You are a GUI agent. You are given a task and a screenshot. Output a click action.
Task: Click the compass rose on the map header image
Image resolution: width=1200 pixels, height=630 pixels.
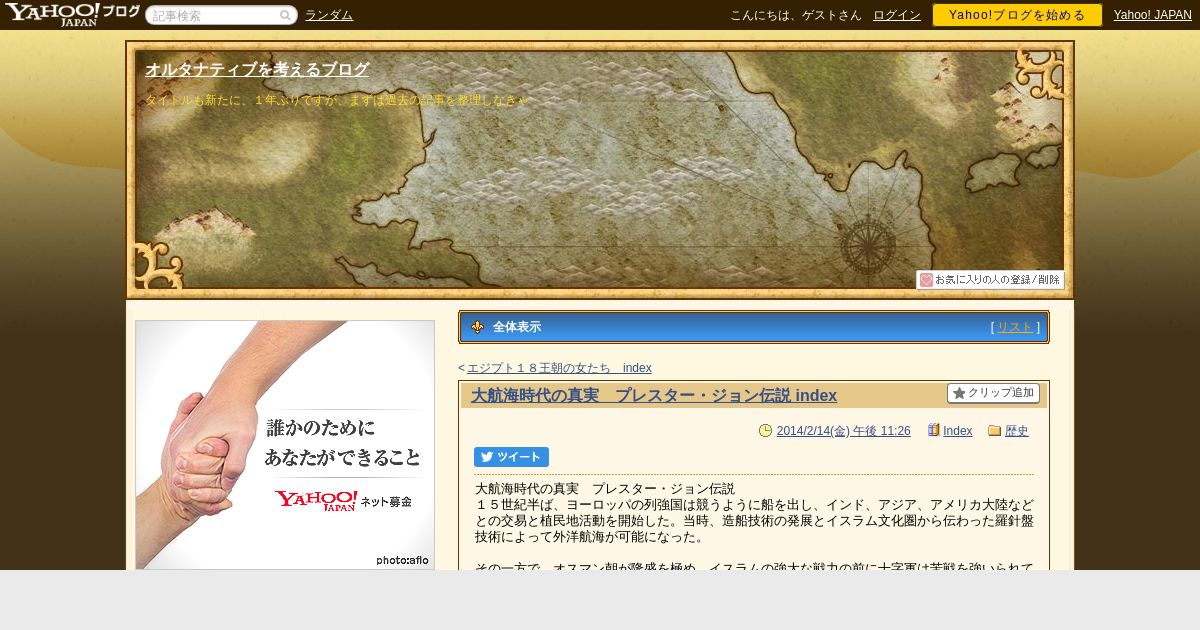click(x=867, y=245)
